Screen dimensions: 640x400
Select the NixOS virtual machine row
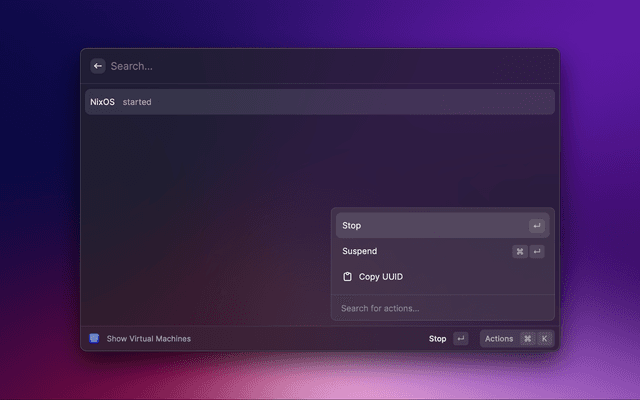(x=320, y=102)
